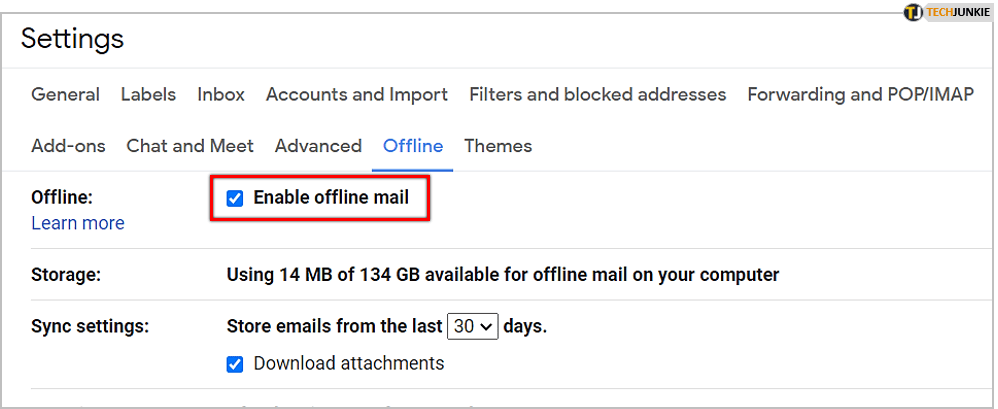Open the sync days dropdown showing 30
This screenshot has height=409, width=998.
[473, 326]
